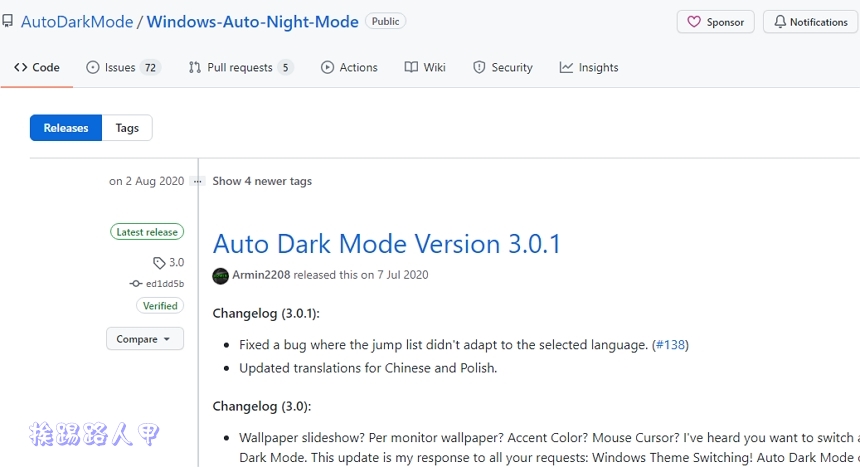
Task: Click the Verified badge
Action: pos(160,306)
